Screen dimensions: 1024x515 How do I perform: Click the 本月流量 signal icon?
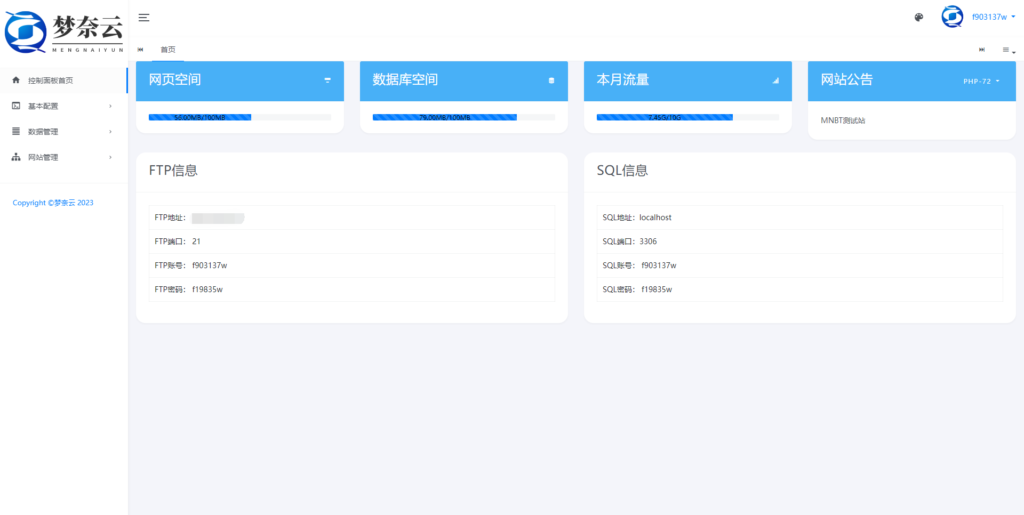coord(776,80)
